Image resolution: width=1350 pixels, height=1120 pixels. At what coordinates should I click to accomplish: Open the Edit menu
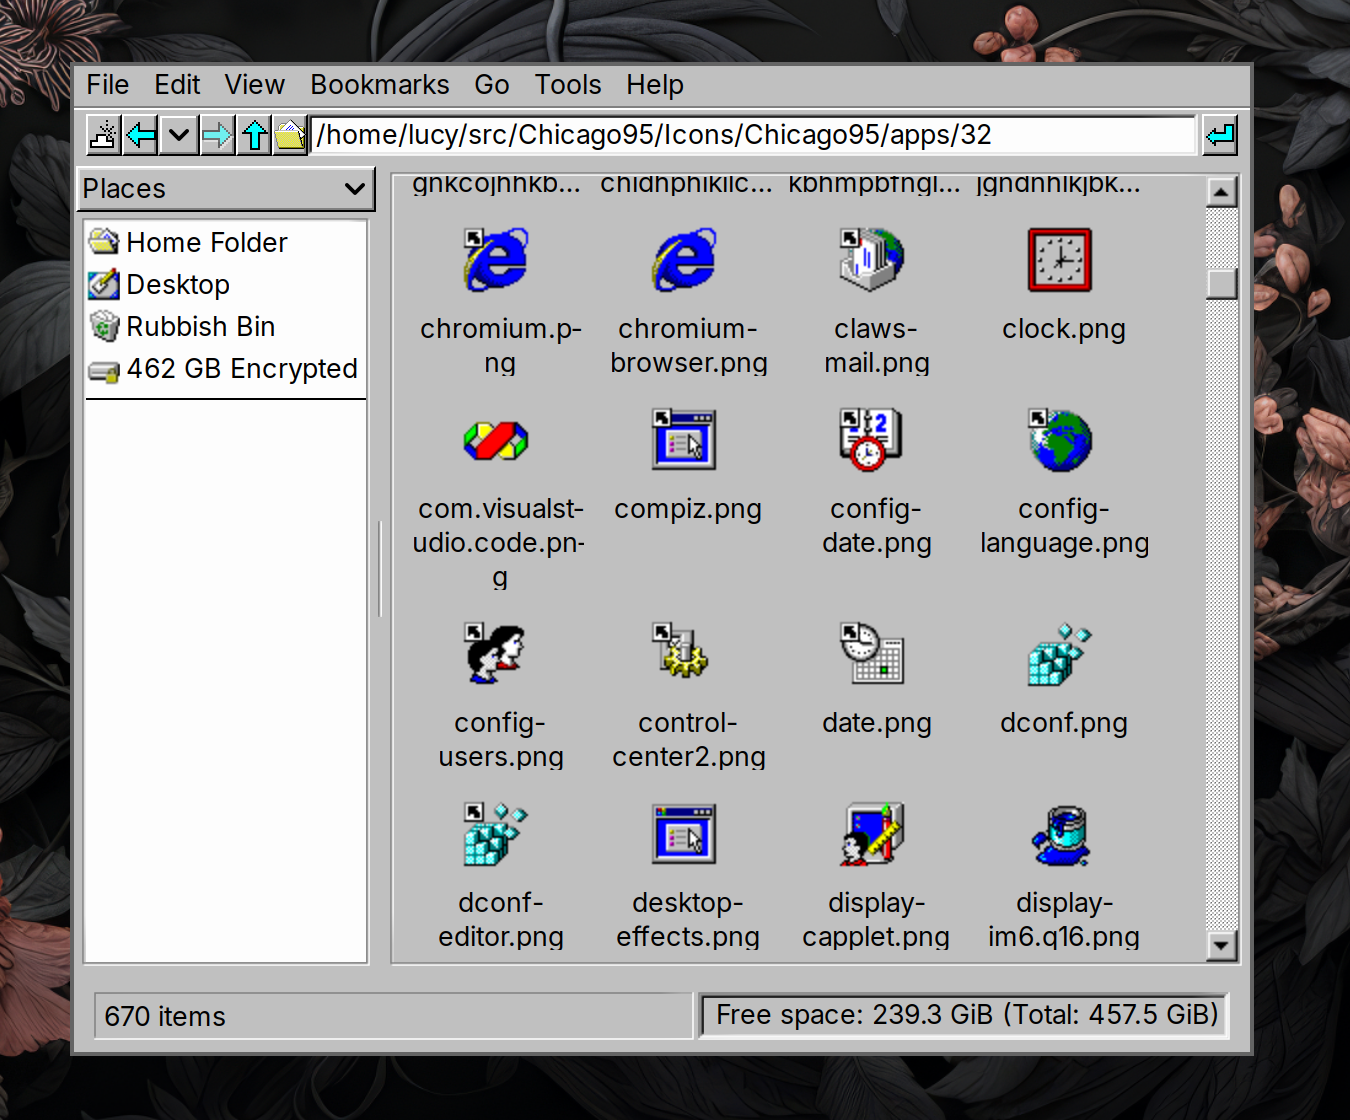pyautogui.click(x=177, y=85)
